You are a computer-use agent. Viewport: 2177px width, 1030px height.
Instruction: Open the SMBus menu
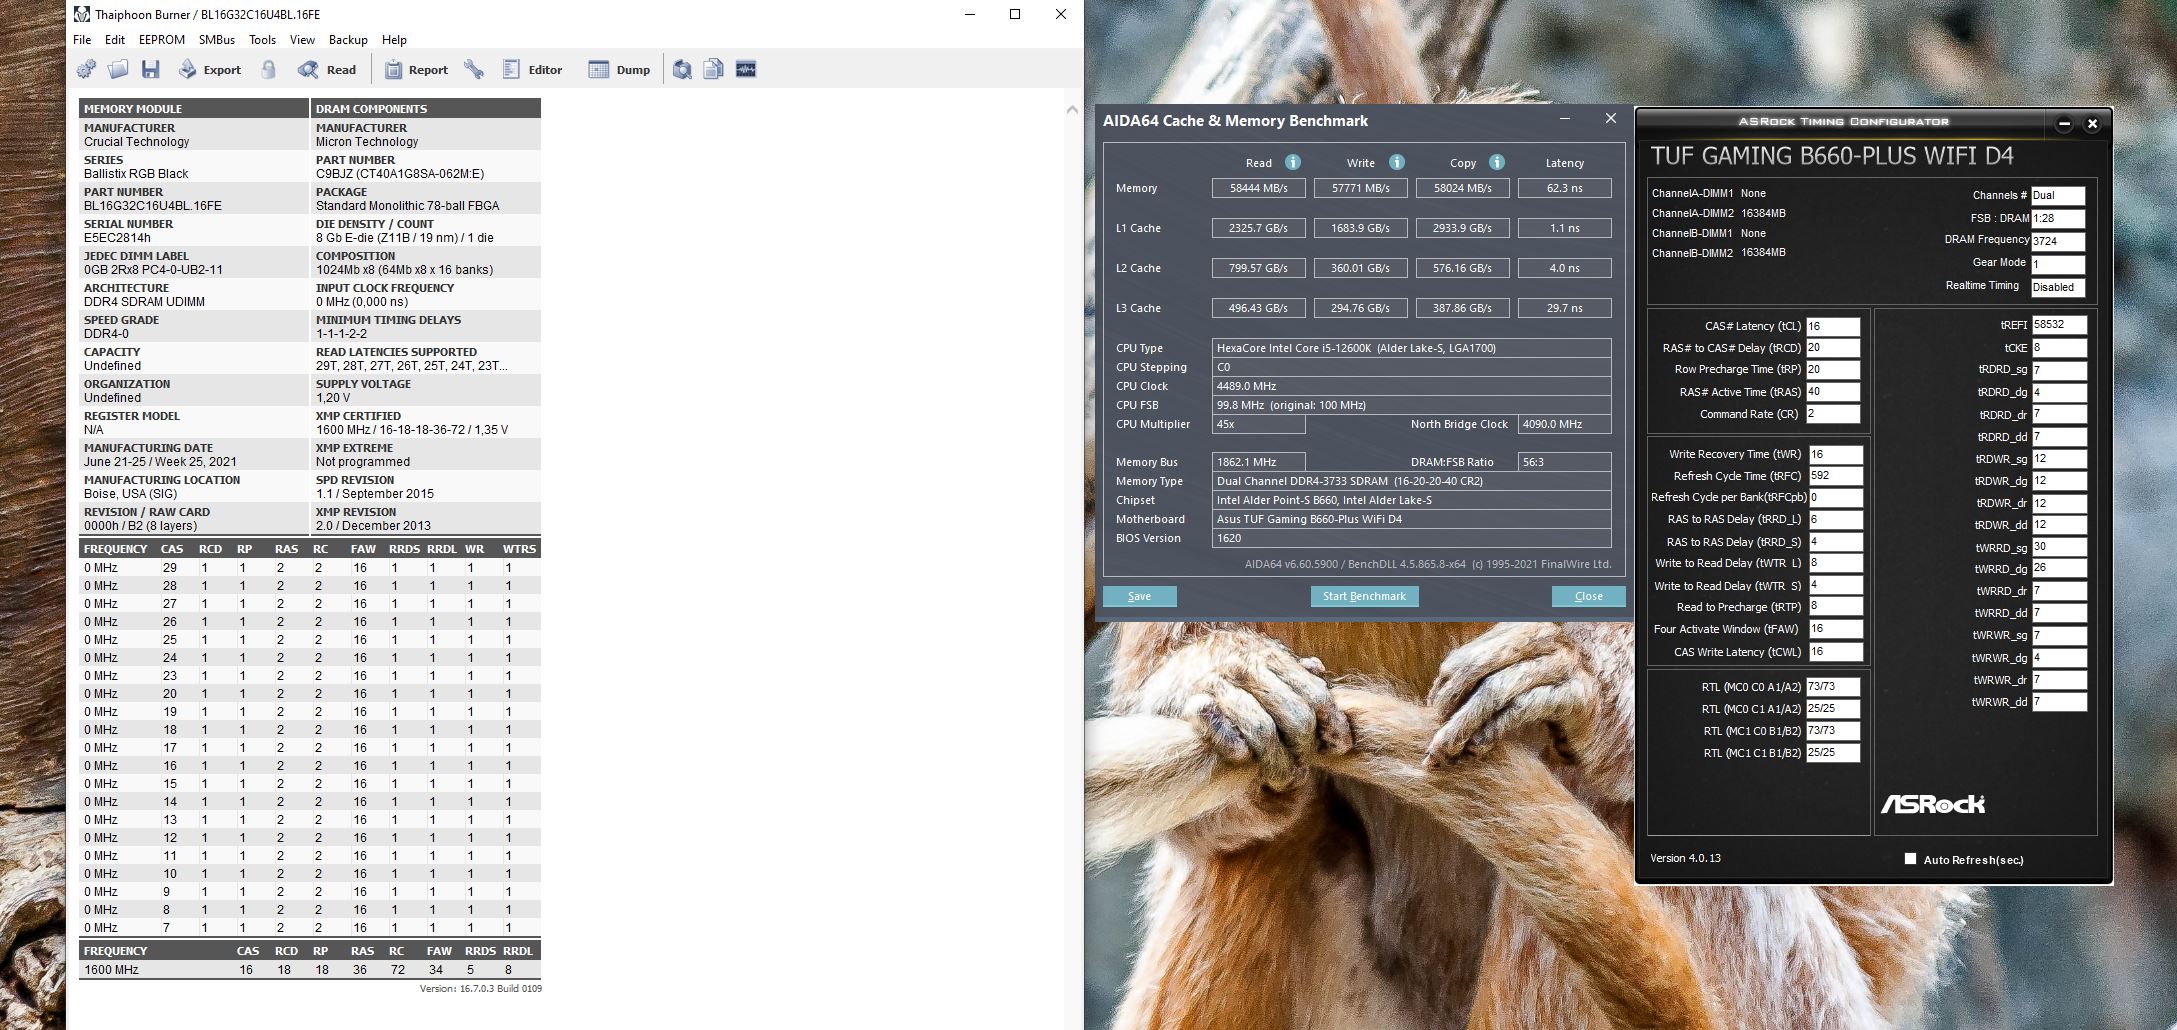pyautogui.click(x=217, y=40)
